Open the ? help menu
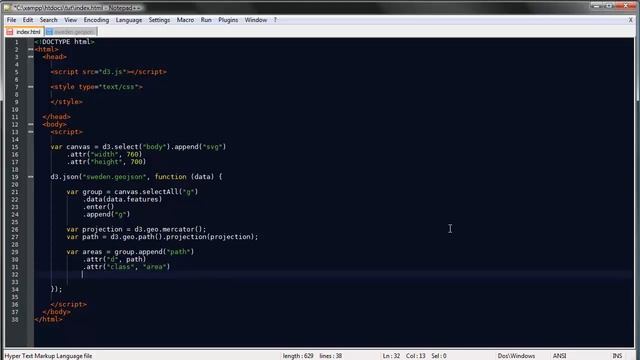This screenshot has width=640, height=360. [x=275, y=20]
